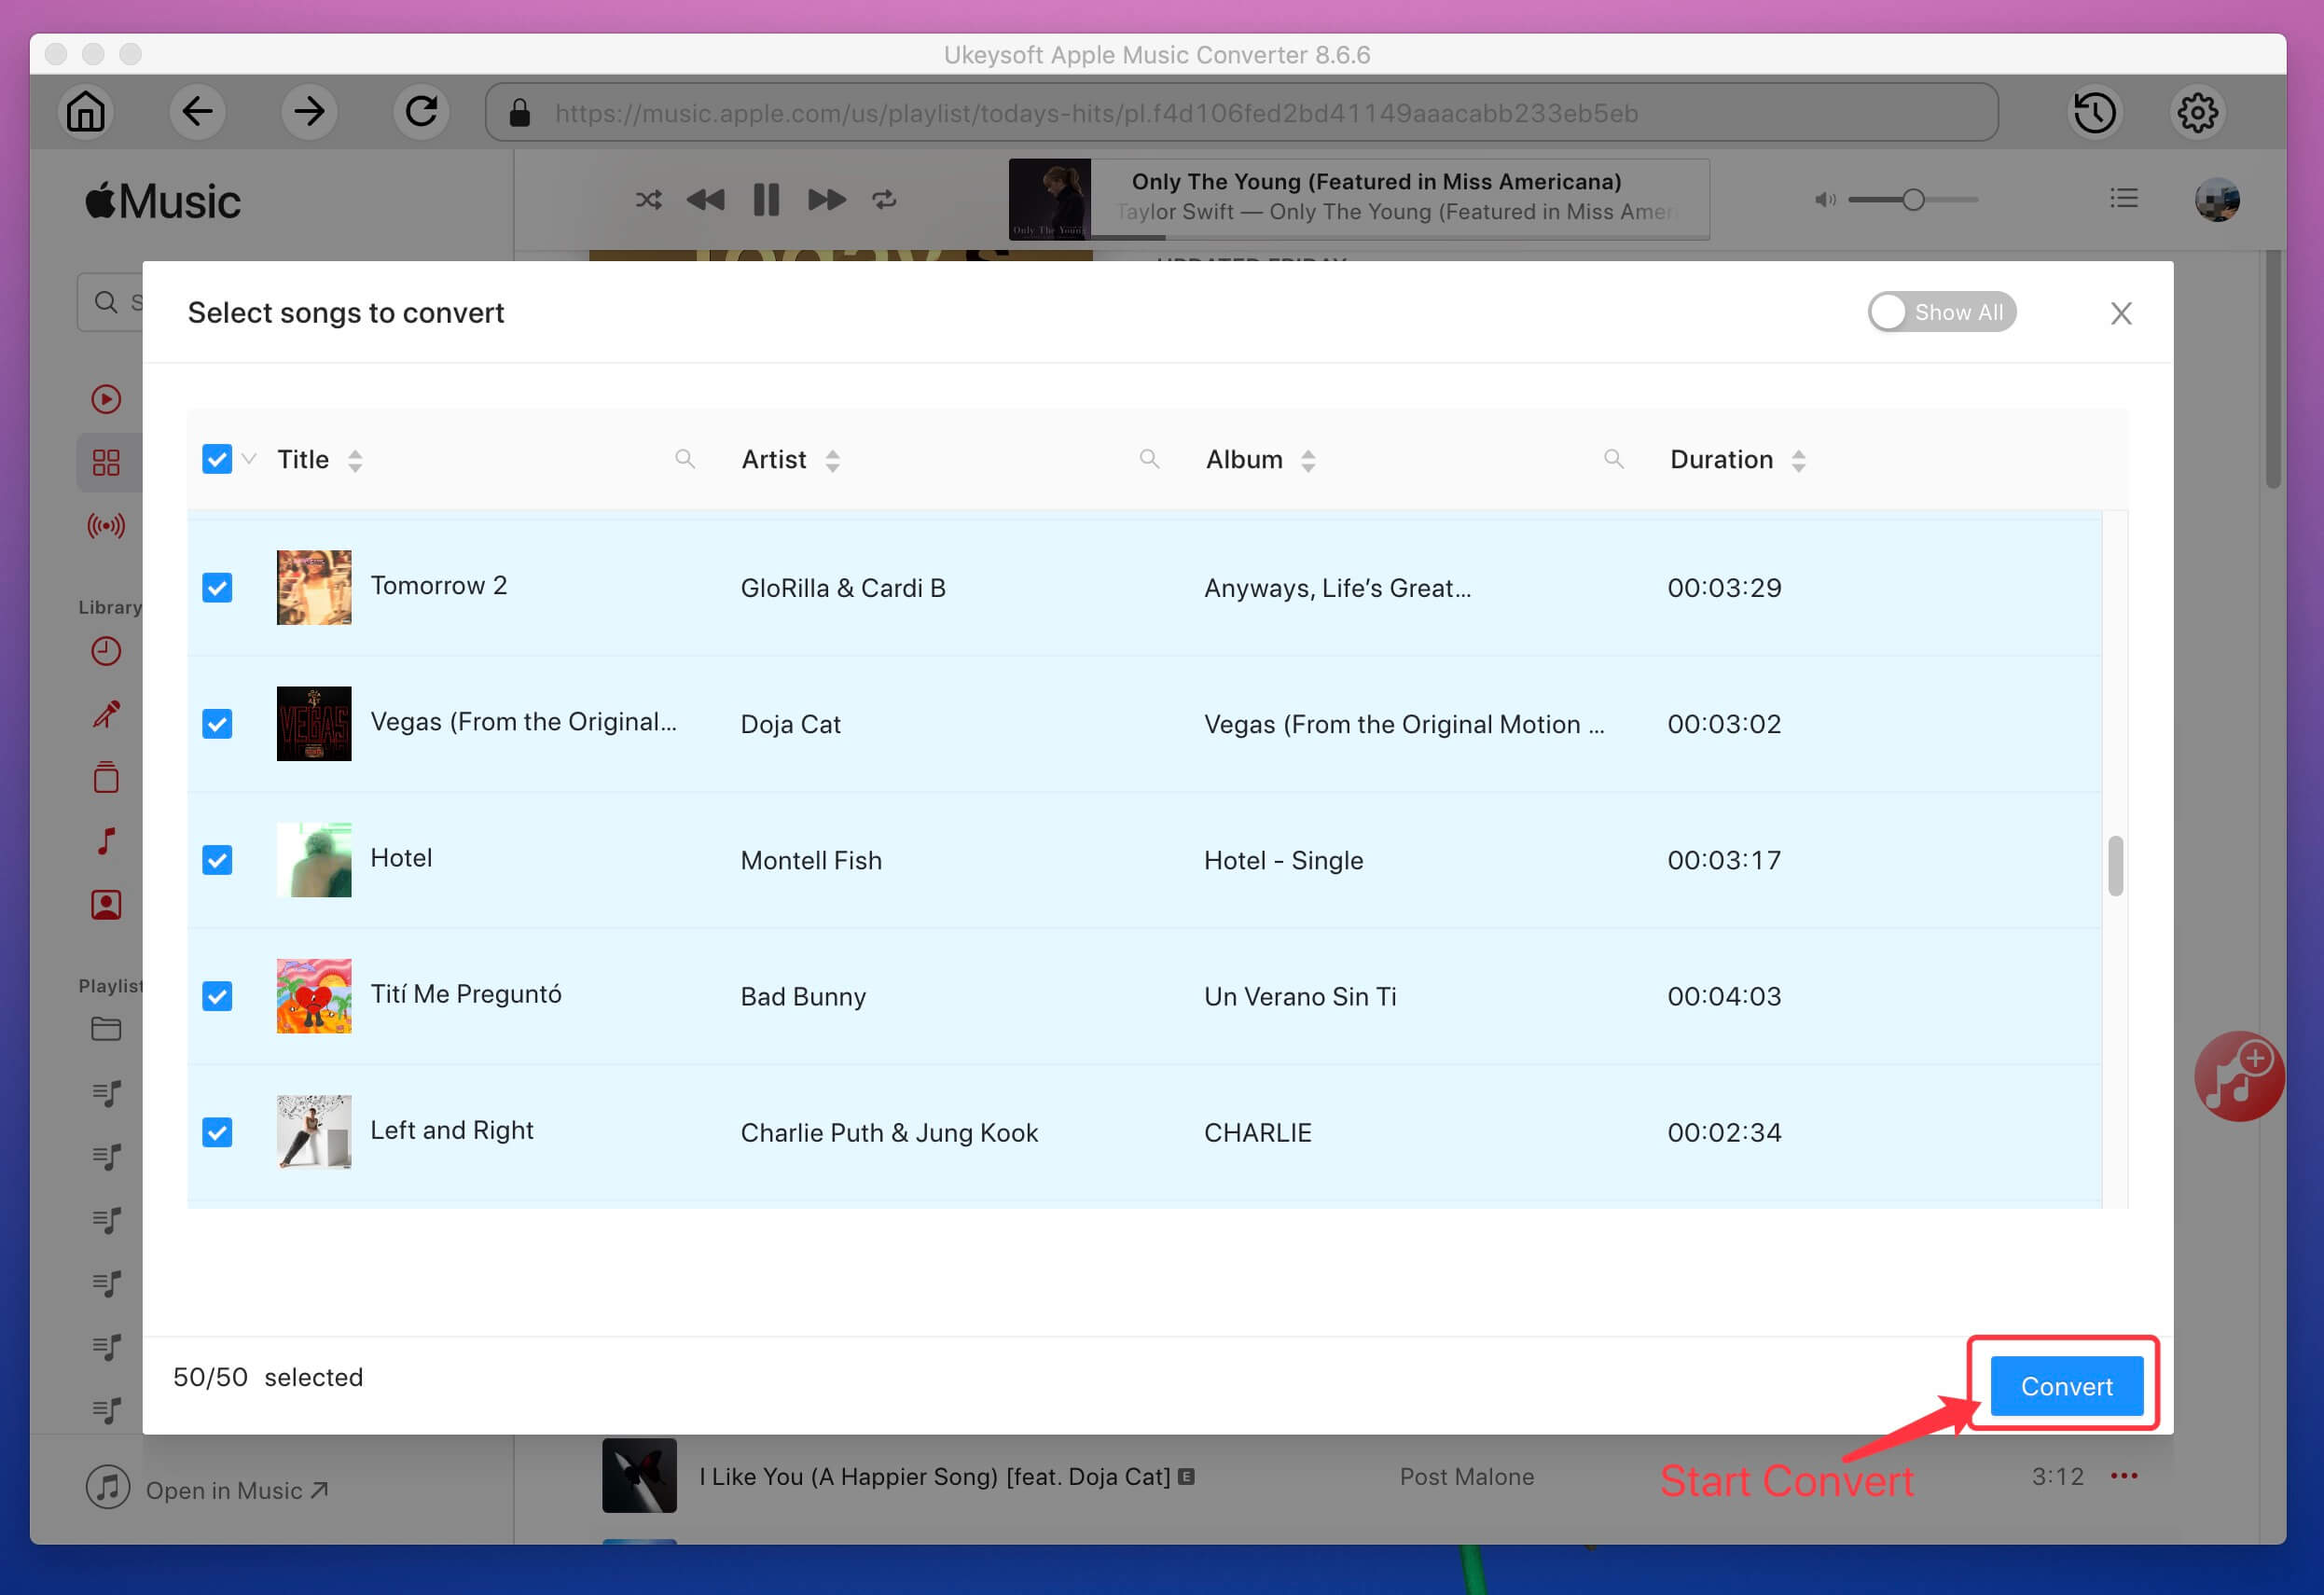2324x1595 pixels.
Task: Select the Library music note icon
Action: [x=104, y=842]
